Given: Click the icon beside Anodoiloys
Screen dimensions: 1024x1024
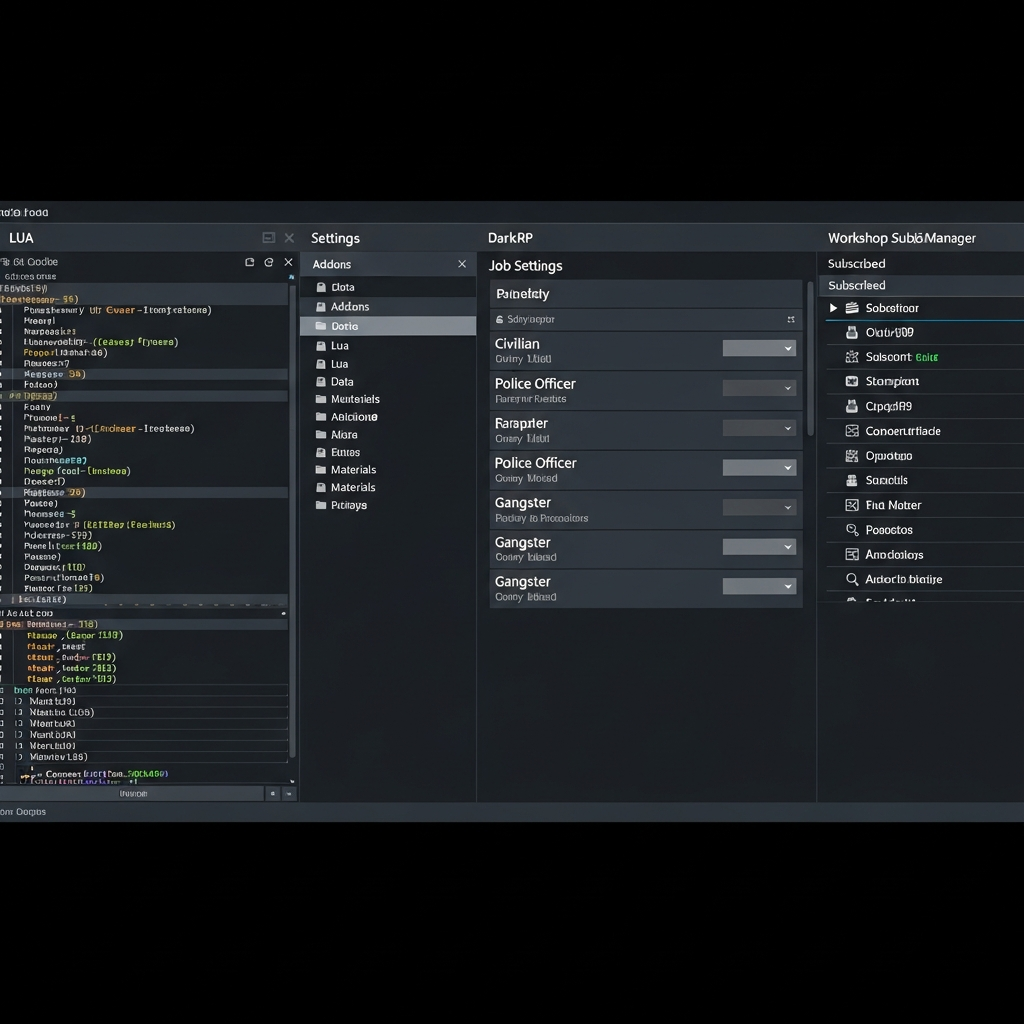Looking at the screenshot, I should [x=852, y=554].
